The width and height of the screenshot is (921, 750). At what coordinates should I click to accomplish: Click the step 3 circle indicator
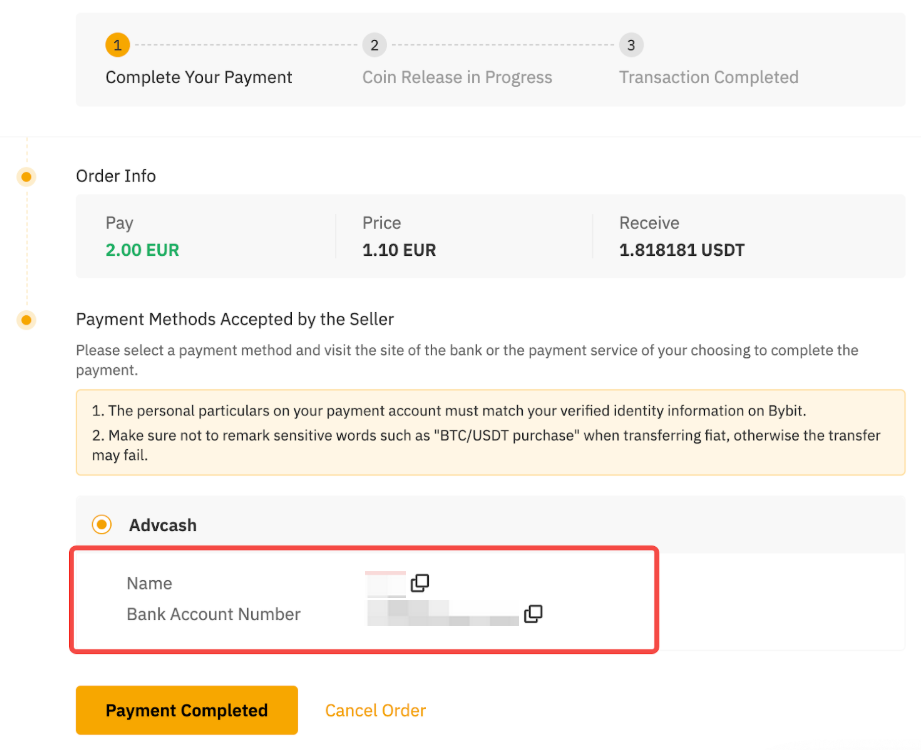(x=630, y=45)
